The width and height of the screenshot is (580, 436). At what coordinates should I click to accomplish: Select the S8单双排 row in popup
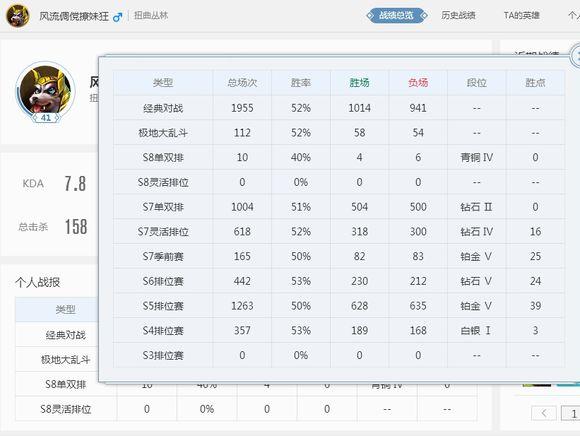[x=339, y=158]
